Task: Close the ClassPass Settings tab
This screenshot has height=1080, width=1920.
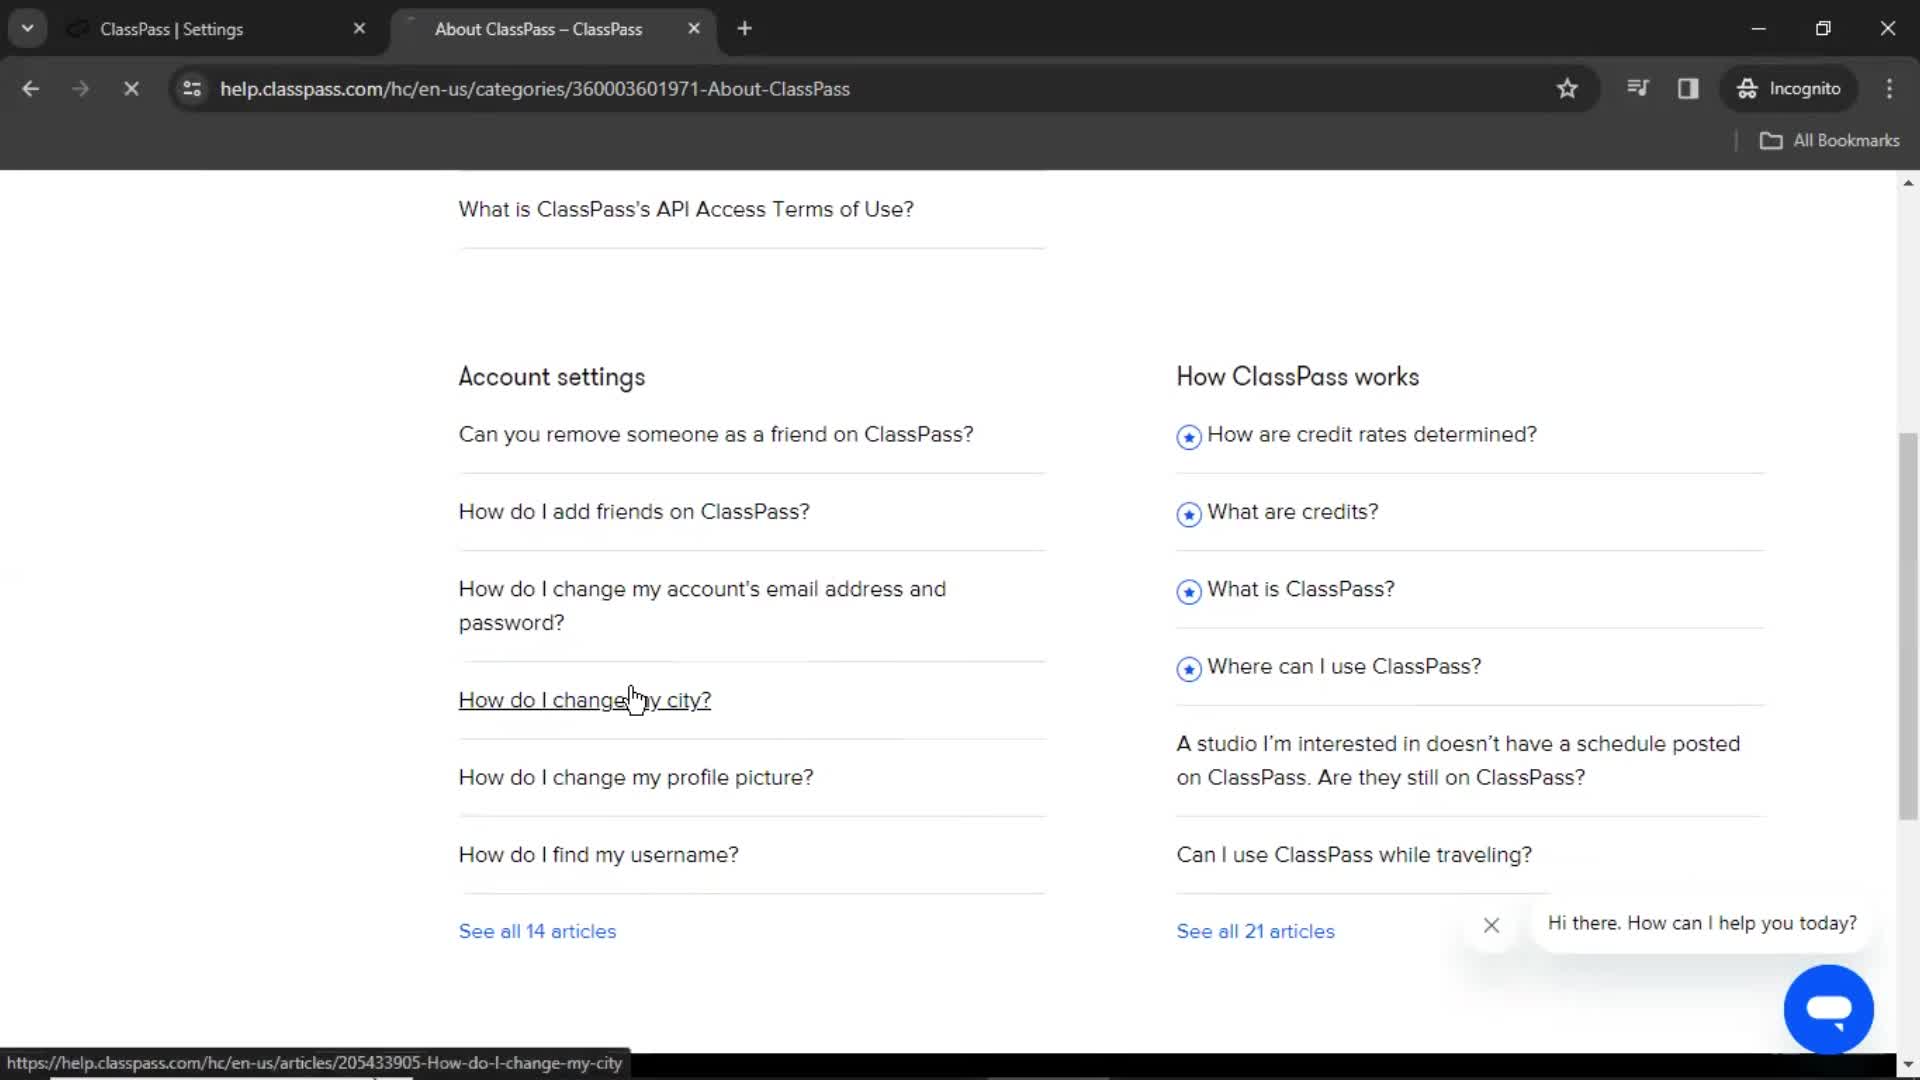Action: pyautogui.click(x=359, y=29)
